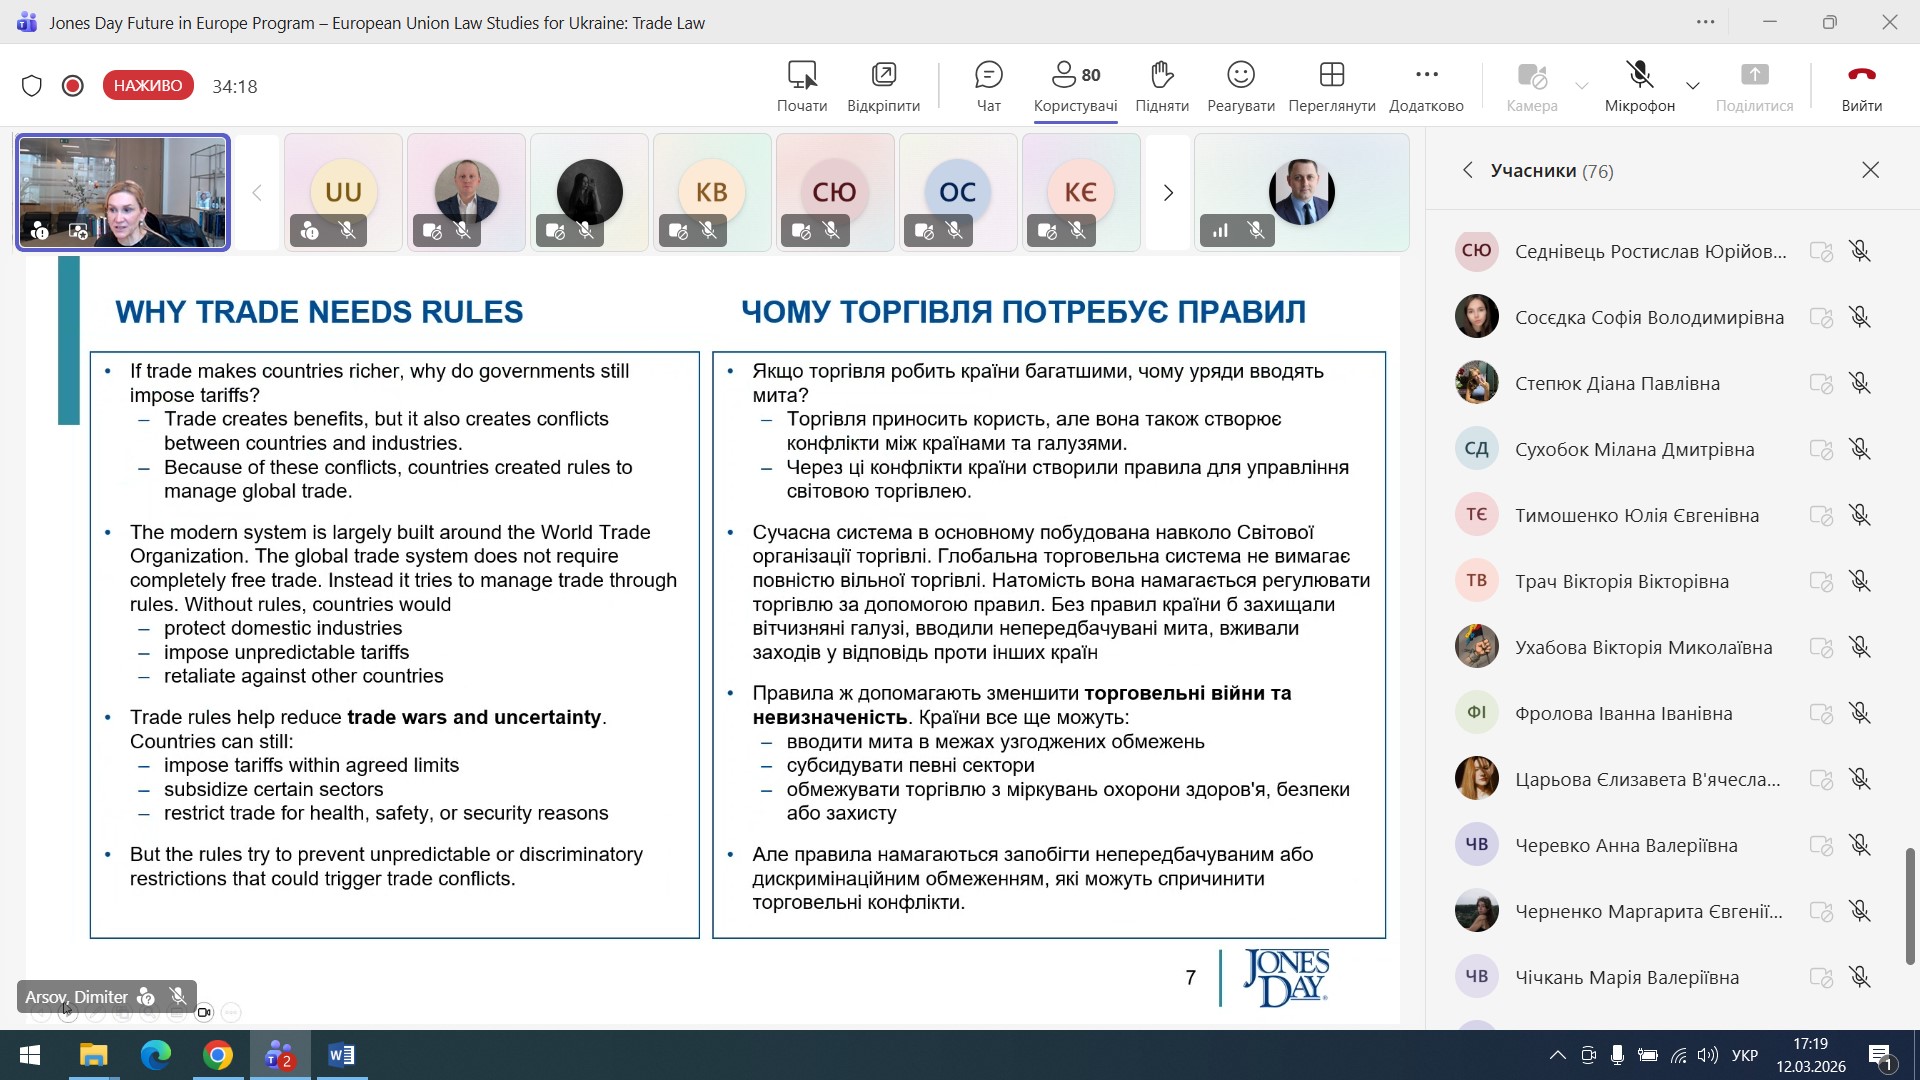
Task: Open the React (Реагувати) emoji icon
Action: pyautogui.click(x=1240, y=76)
